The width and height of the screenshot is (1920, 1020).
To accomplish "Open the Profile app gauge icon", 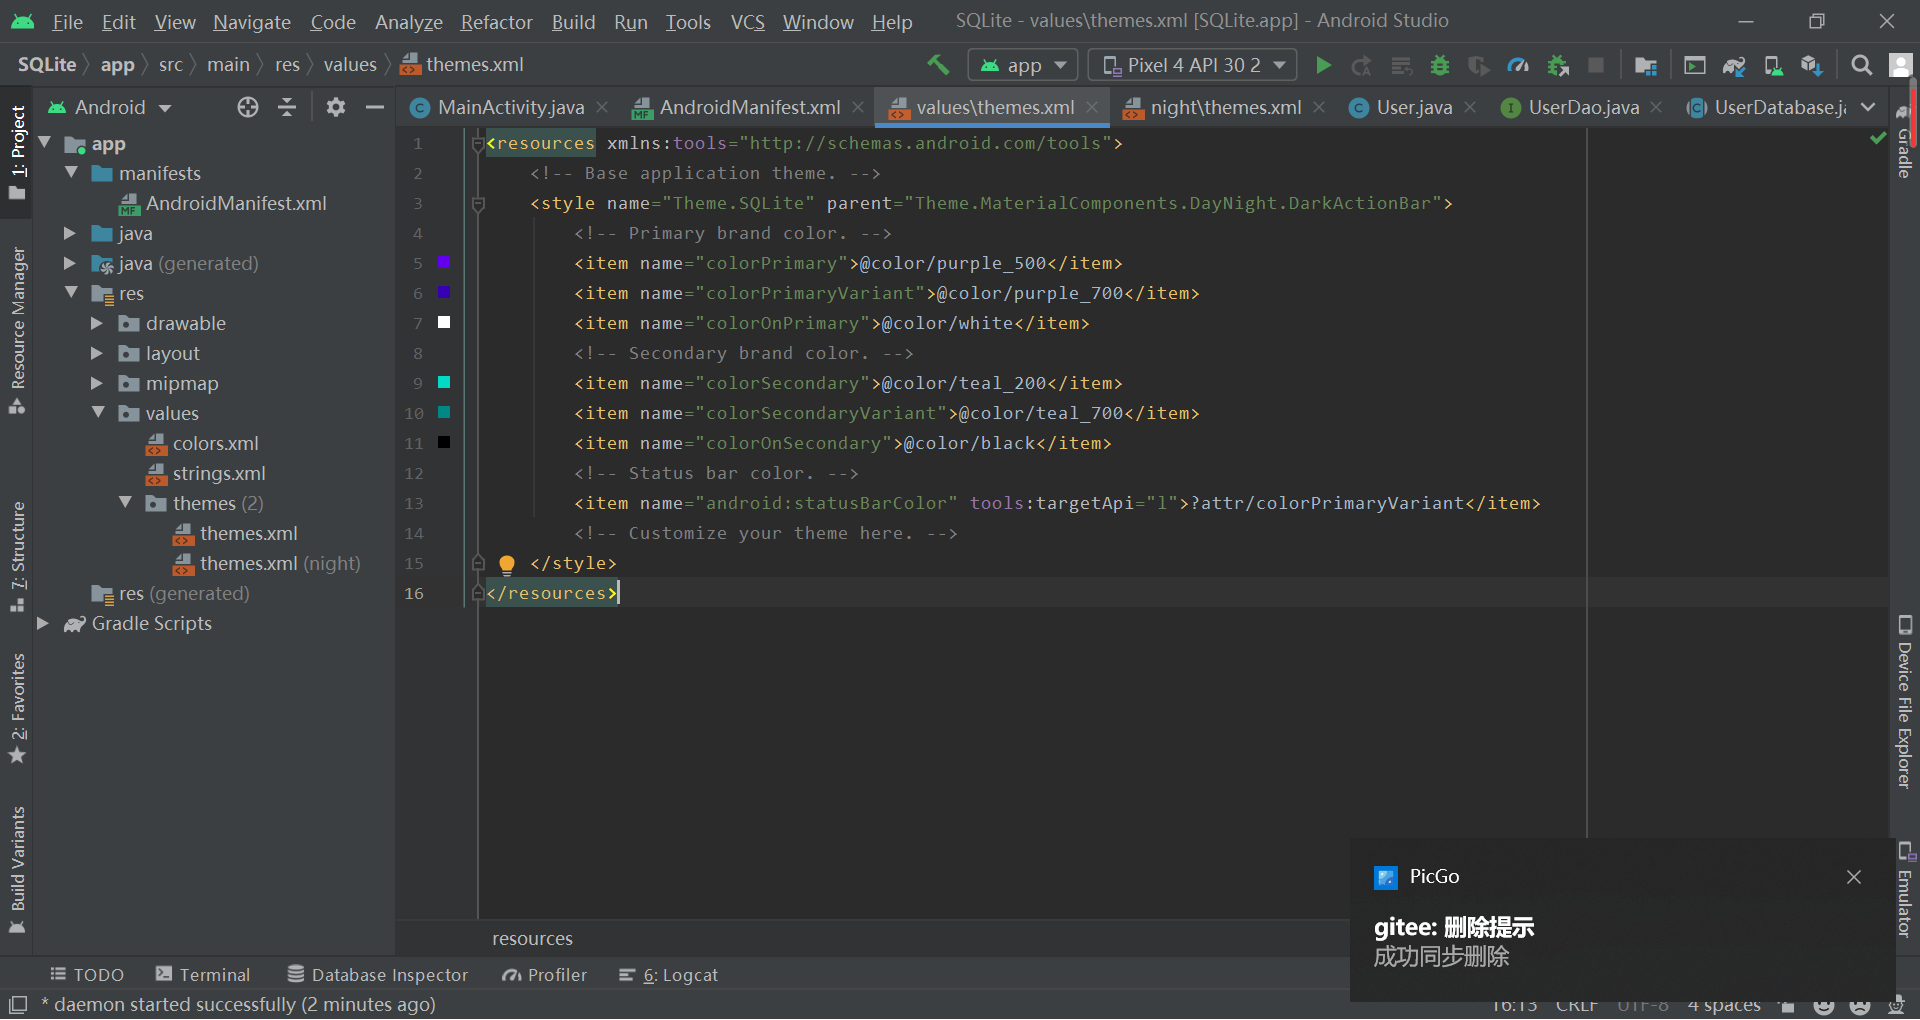I will pos(1518,65).
